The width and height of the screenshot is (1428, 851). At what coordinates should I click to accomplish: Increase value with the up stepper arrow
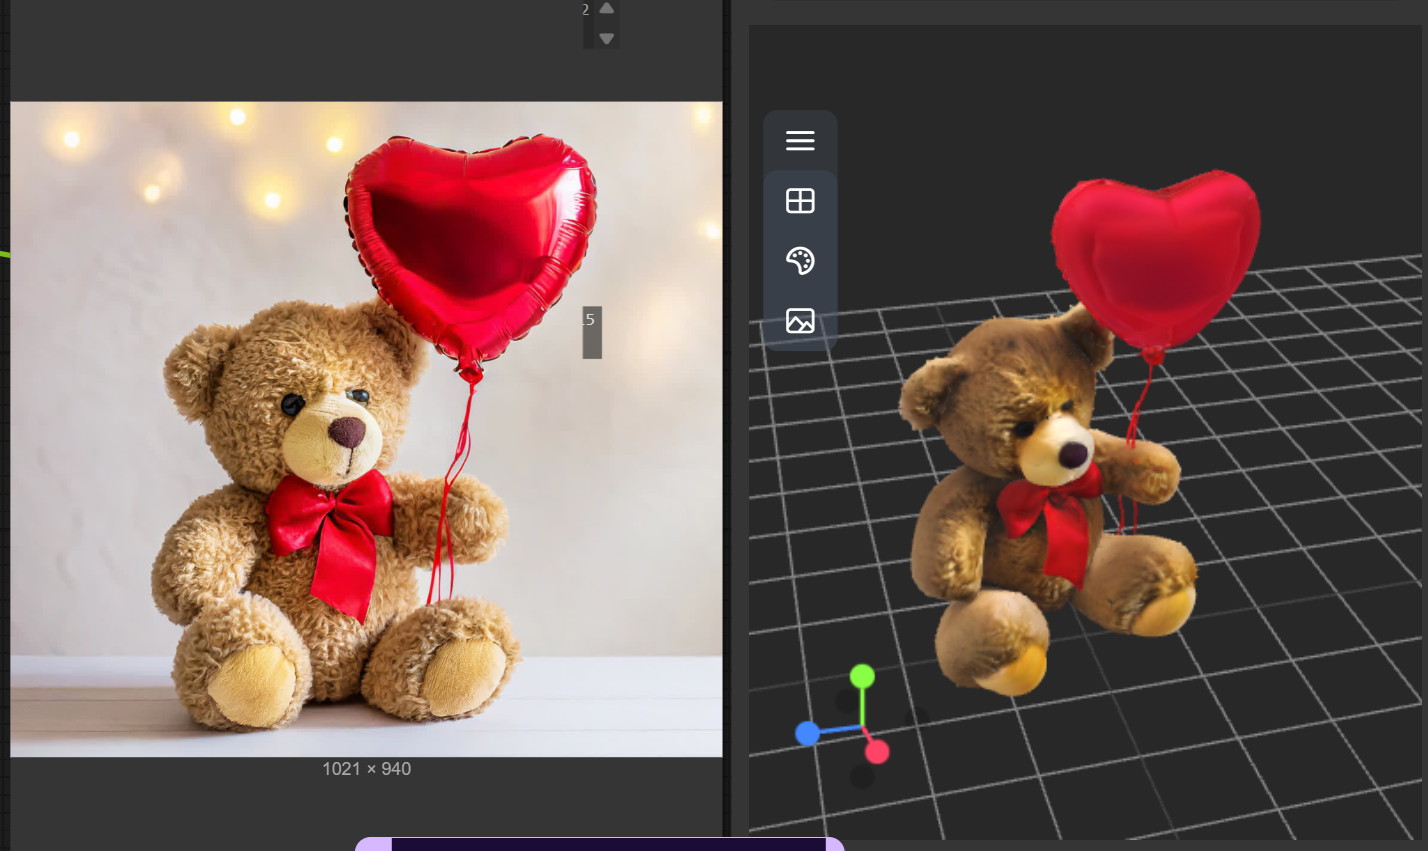(x=606, y=9)
